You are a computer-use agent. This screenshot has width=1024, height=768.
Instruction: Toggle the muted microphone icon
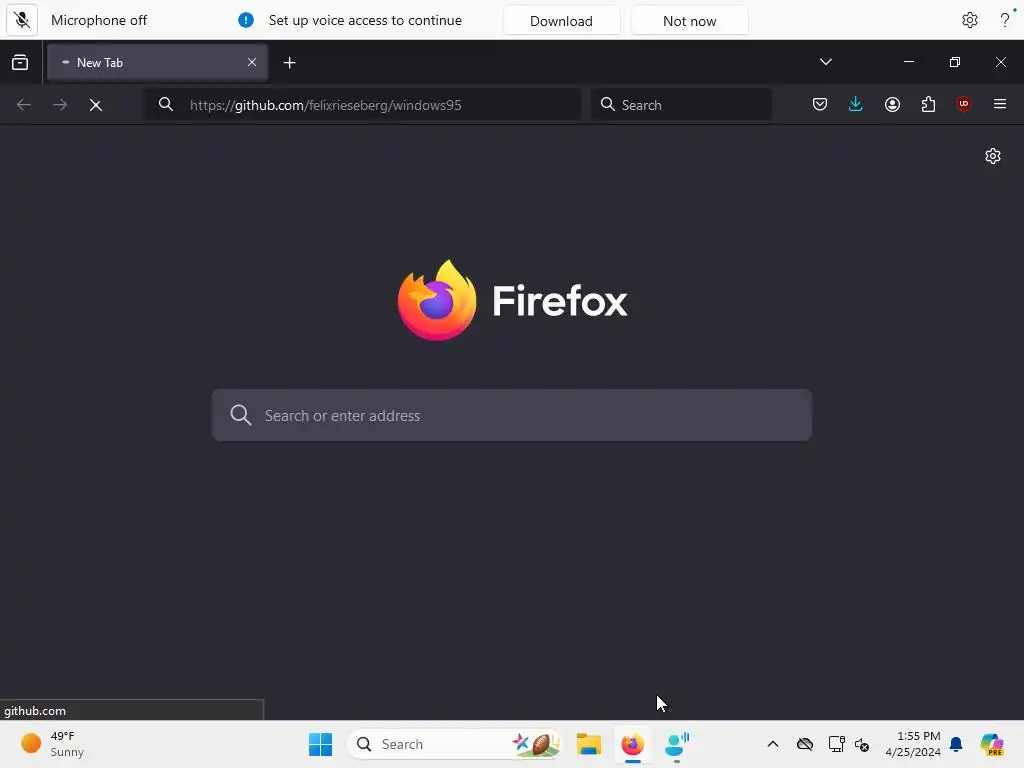pyautogui.click(x=22, y=20)
